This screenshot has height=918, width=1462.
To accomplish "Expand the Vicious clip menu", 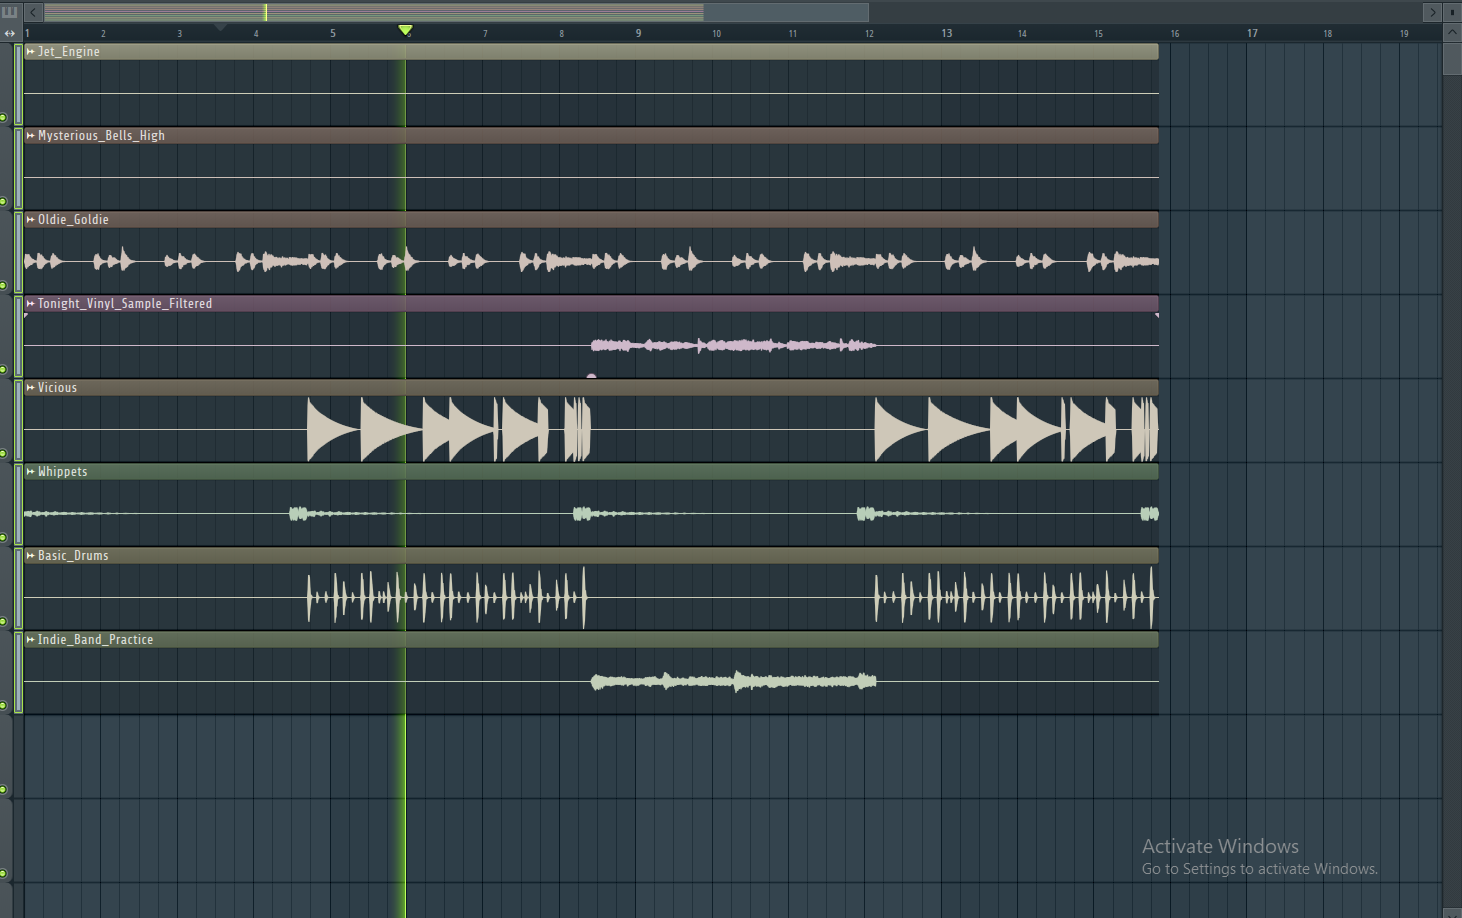I will [x=30, y=387].
